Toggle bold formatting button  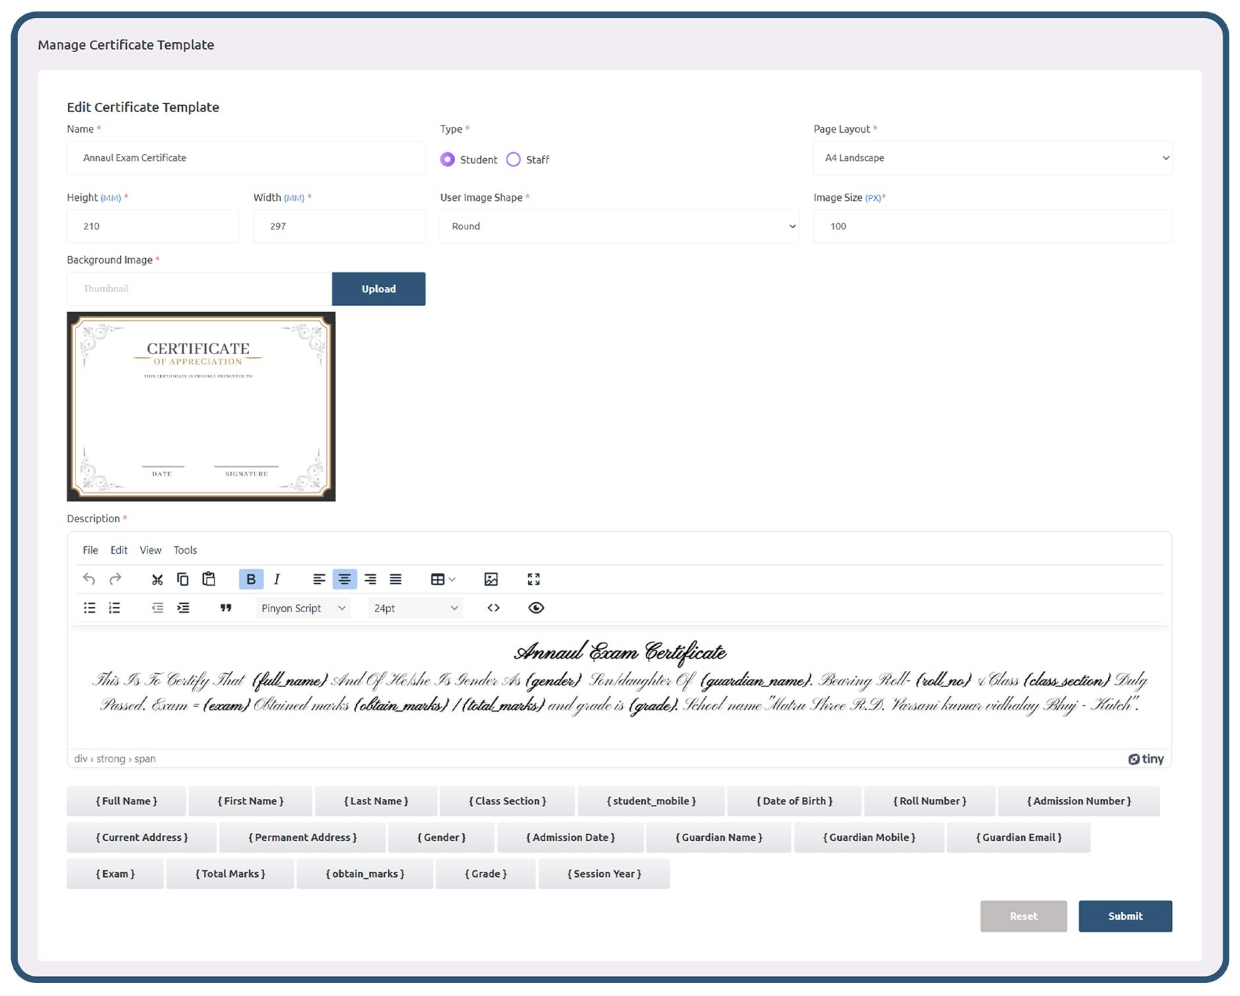pyautogui.click(x=251, y=579)
